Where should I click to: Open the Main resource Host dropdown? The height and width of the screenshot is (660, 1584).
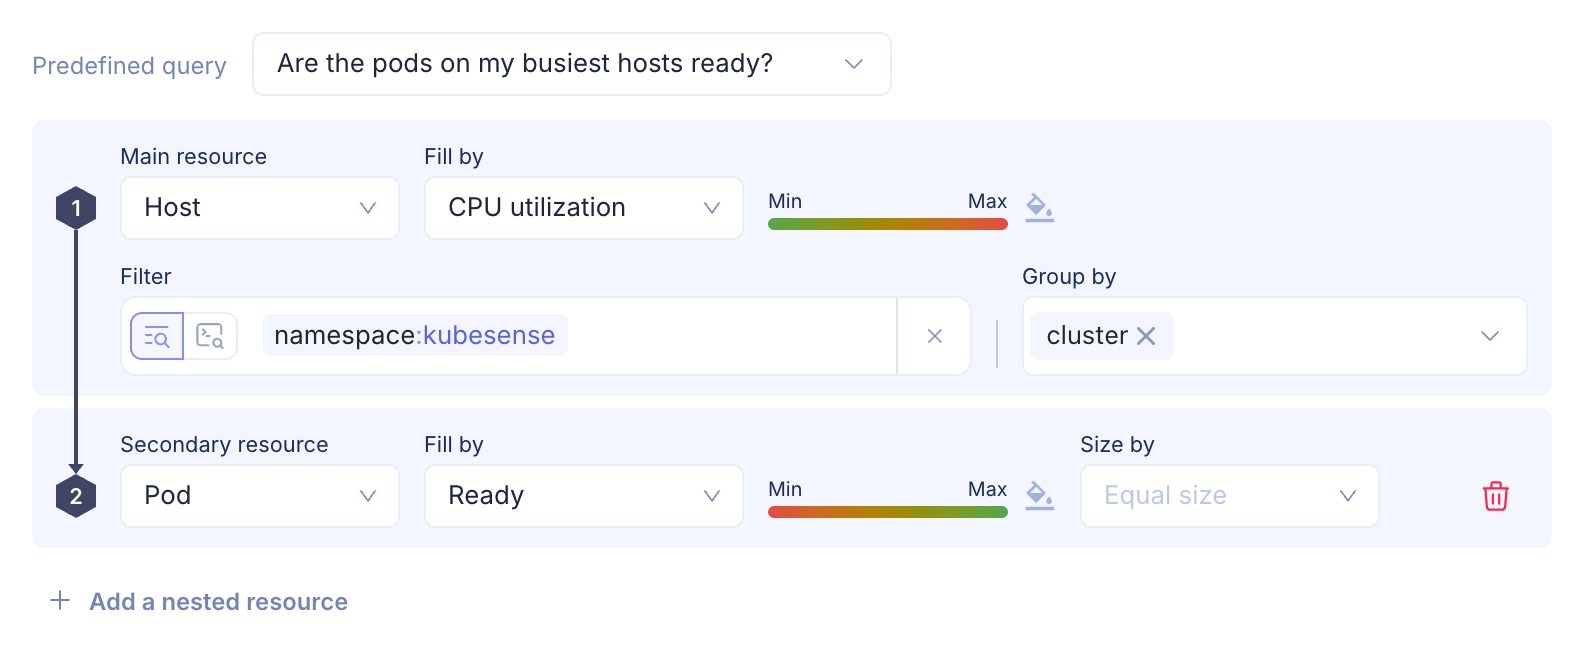(x=260, y=208)
